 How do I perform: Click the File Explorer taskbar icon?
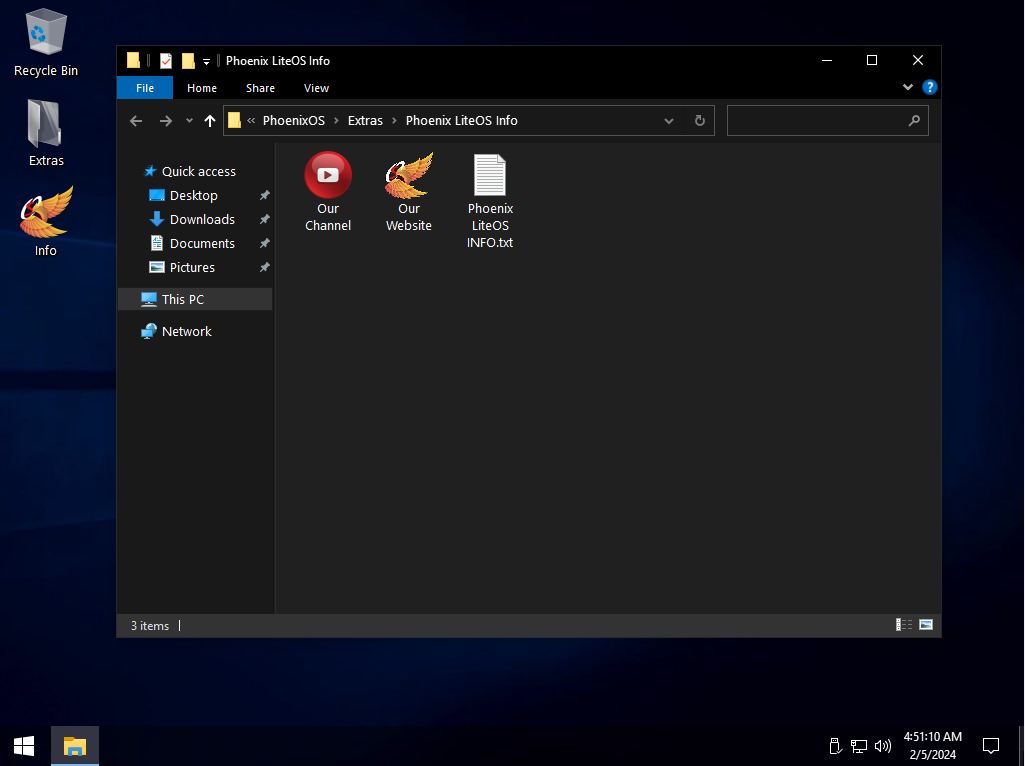click(75, 746)
